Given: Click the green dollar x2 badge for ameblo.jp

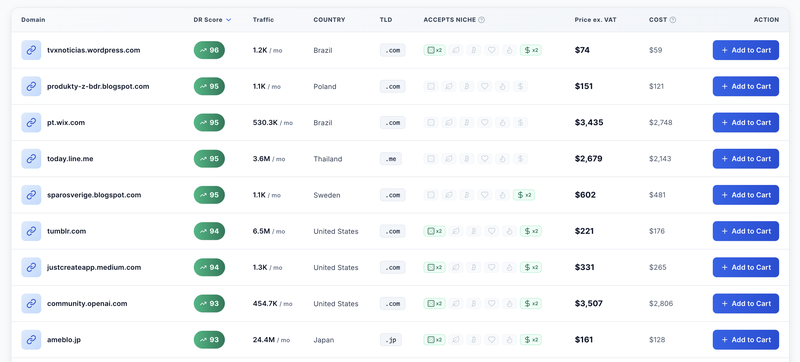Looking at the screenshot, I should click(x=531, y=340).
